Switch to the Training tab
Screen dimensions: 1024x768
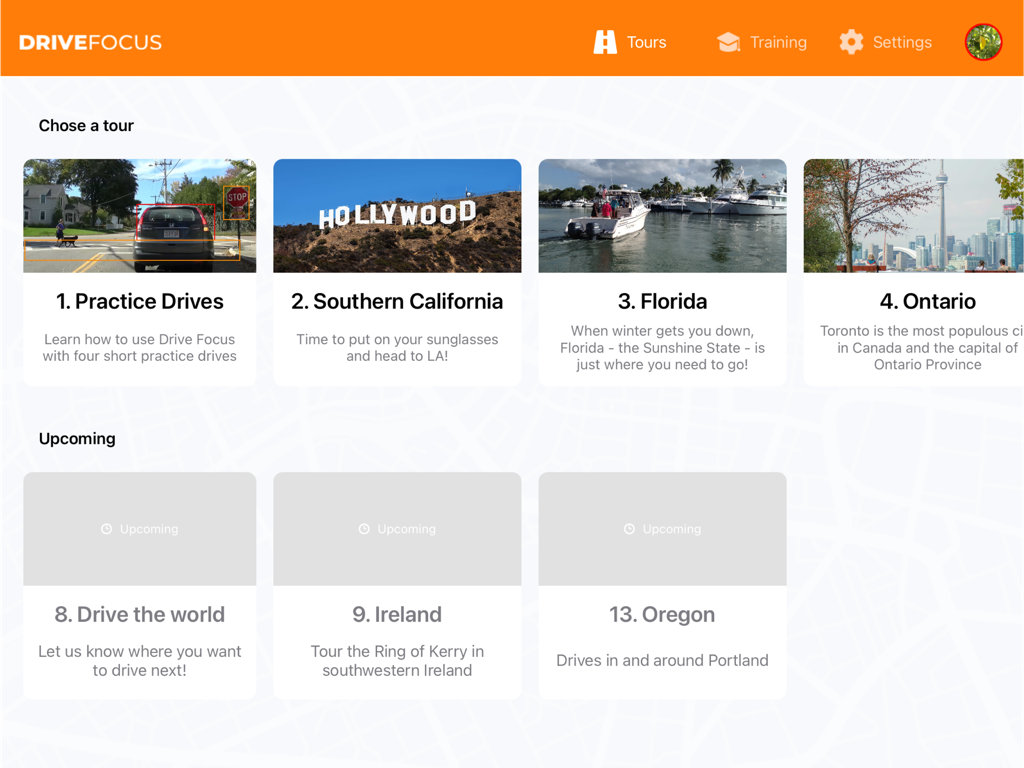coord(778,42)
